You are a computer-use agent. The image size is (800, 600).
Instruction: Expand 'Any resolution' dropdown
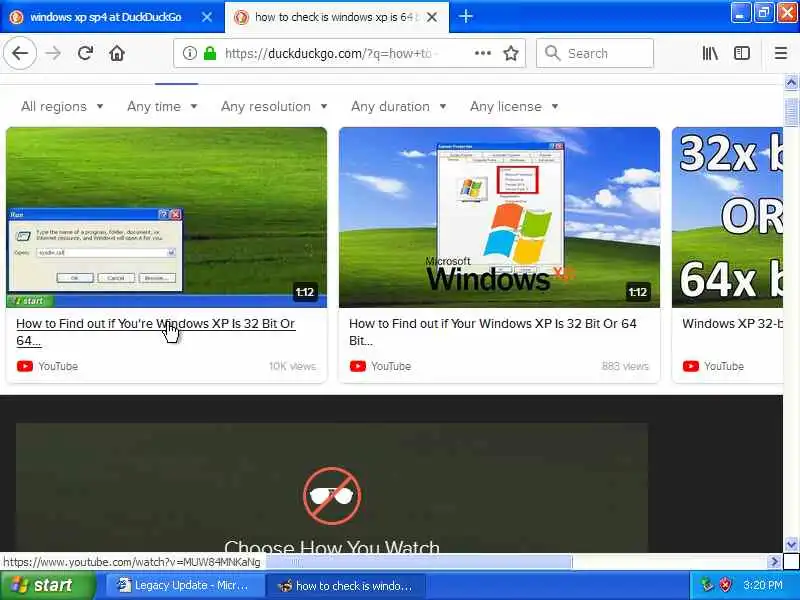tap(274, 106)
